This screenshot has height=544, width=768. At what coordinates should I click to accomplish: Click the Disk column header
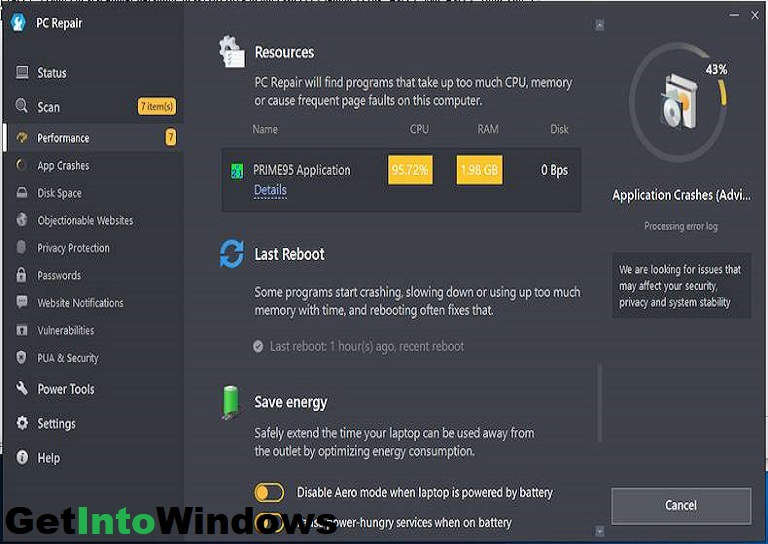coord(559,129)
